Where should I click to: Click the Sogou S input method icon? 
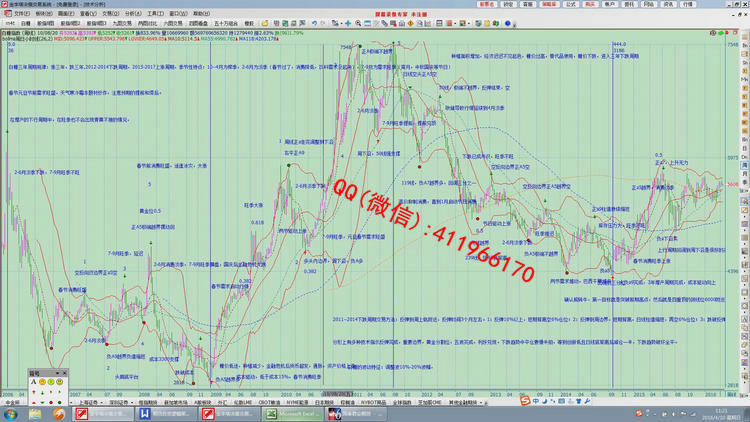(x=525, y=401)
